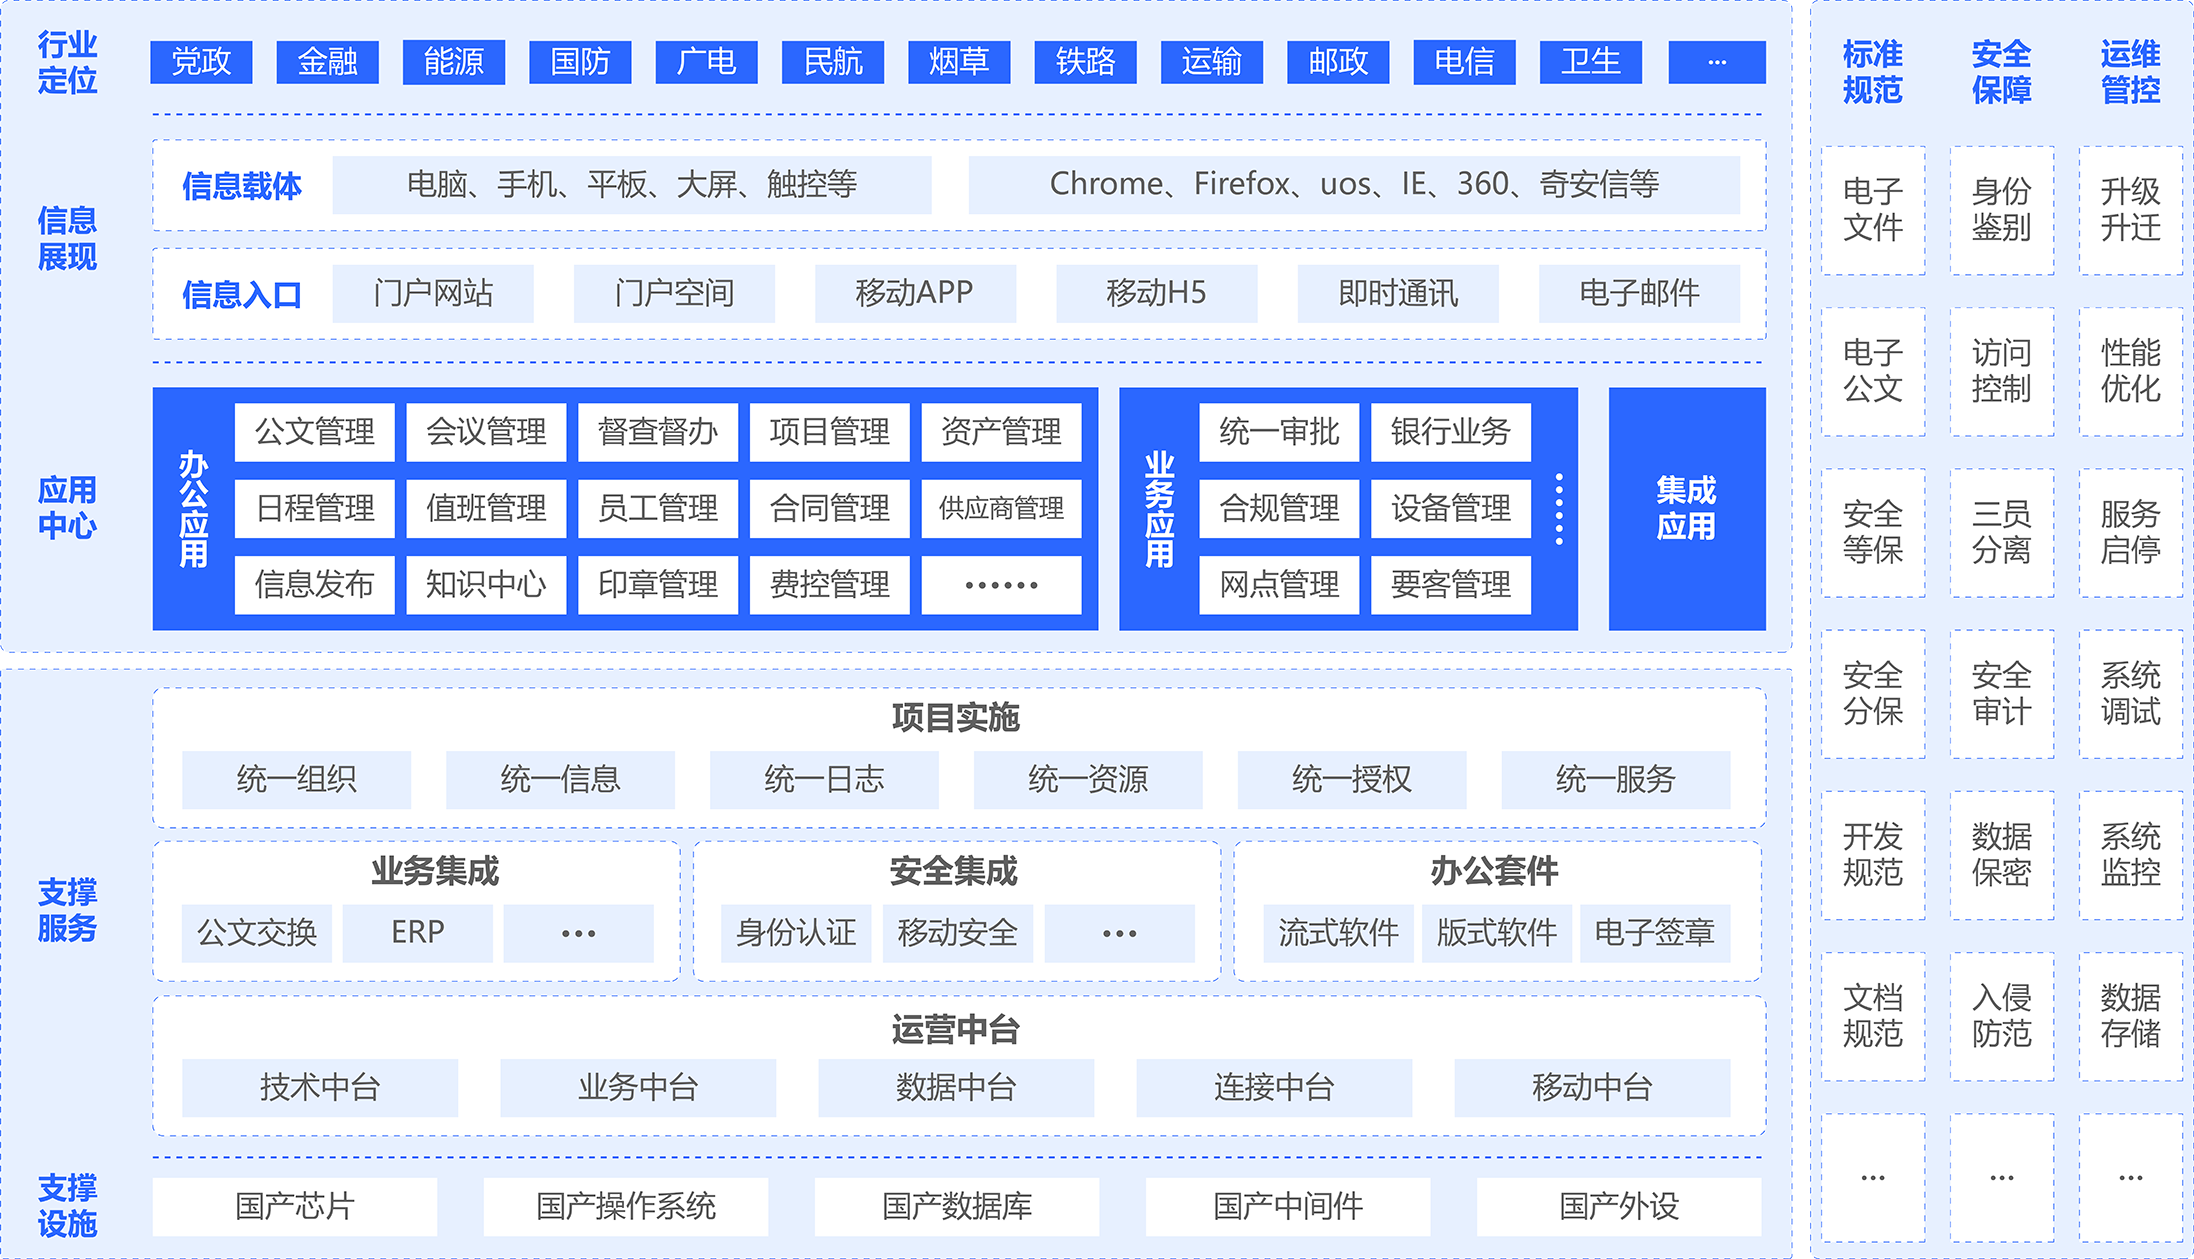The image size is (2194, 1259).
Task: Click 电子签章 in 办公套件
Action: click(1654, 932)
